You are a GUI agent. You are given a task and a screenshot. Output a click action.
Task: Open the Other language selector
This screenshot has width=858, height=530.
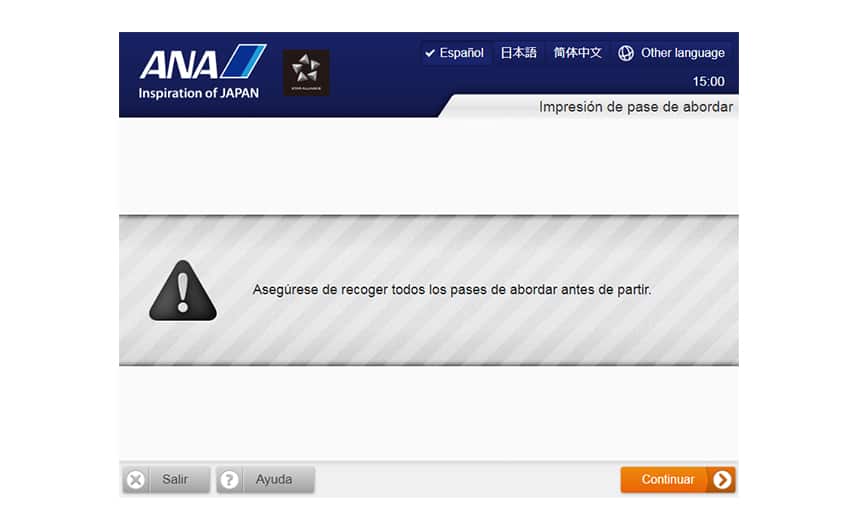(671, 53)
